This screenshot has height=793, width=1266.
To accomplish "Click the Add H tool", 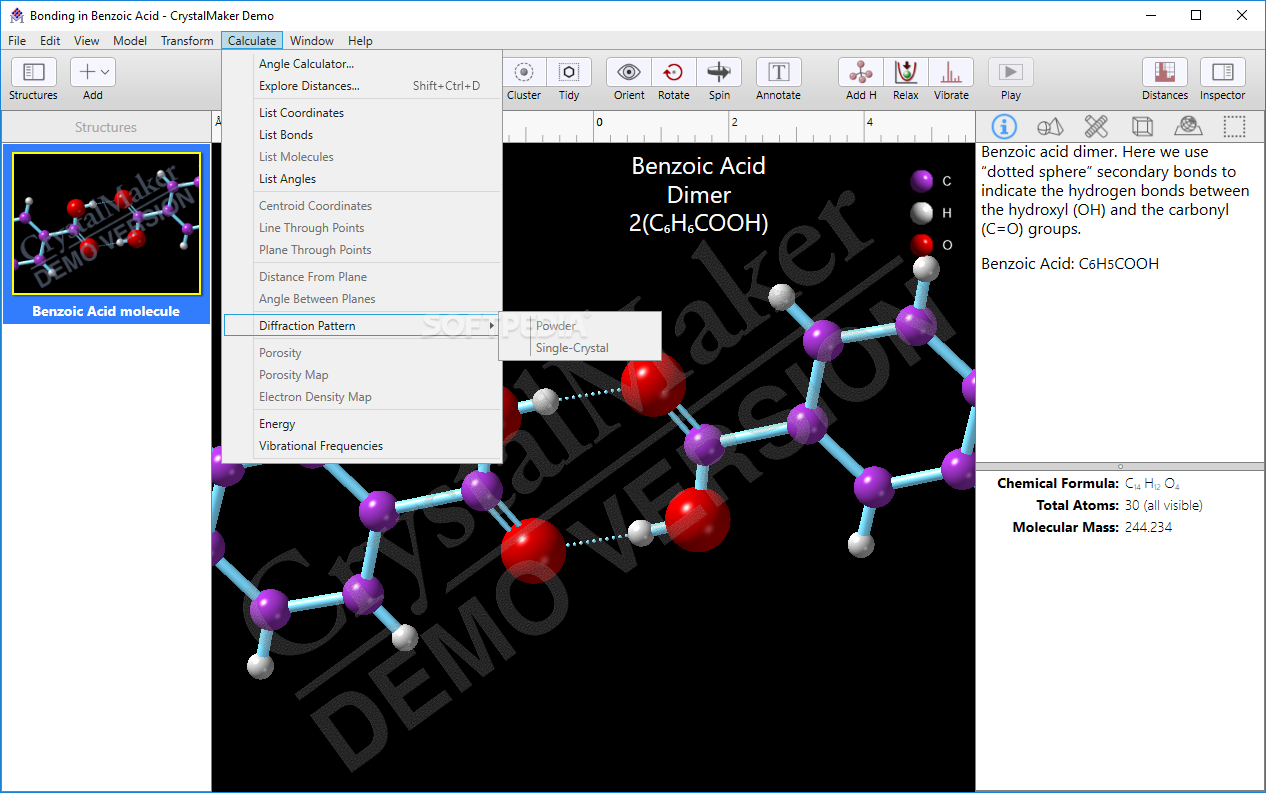I will (861, 73).
